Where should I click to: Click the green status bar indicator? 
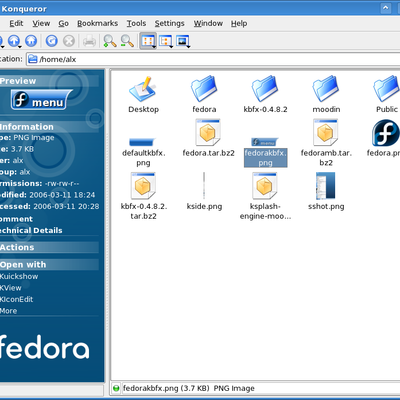[x=116, y=388]
